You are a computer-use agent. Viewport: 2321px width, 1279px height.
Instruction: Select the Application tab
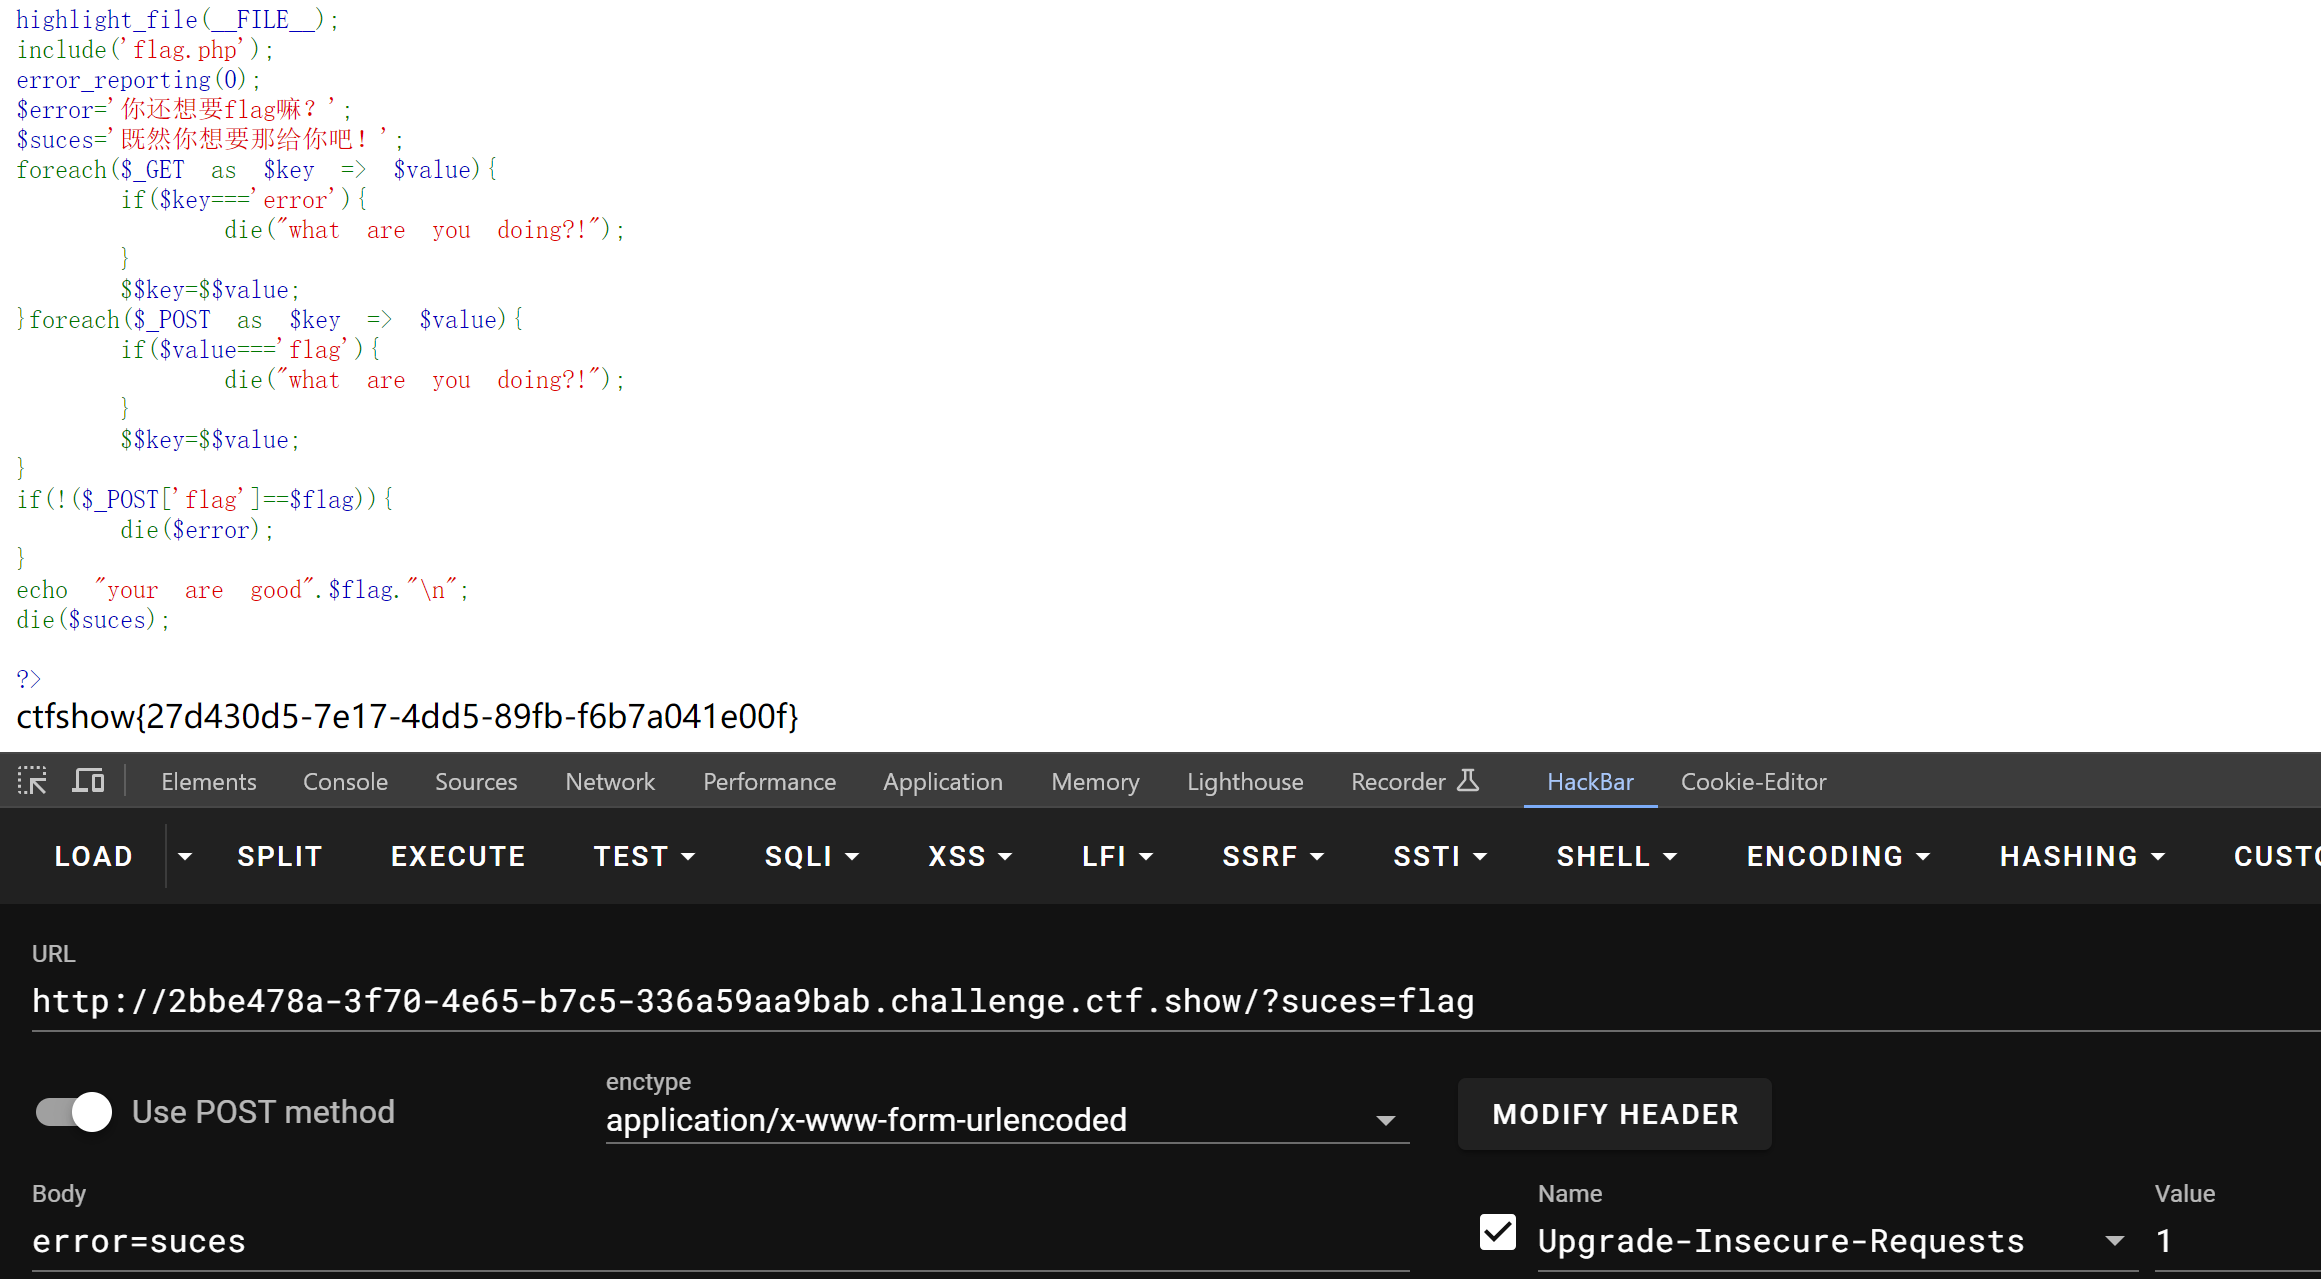click(942, 782)
